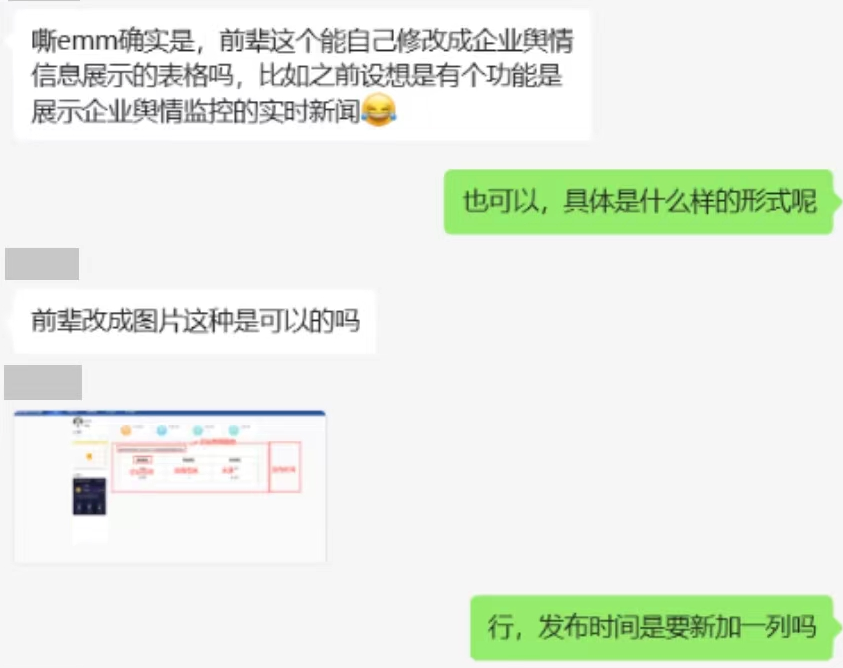Click the blurred sender name above the image
This screenshot has width=843, height=668.
(x=43, y=382)
